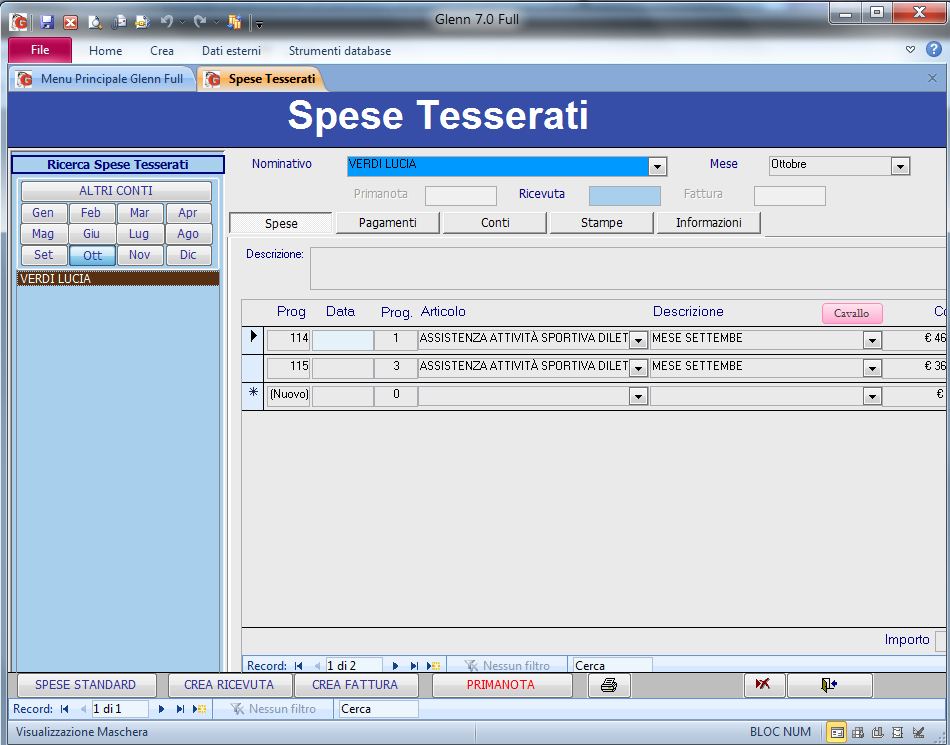Click the CREA RICEVUTA button

pyautogui.click(x=229, y=685)
